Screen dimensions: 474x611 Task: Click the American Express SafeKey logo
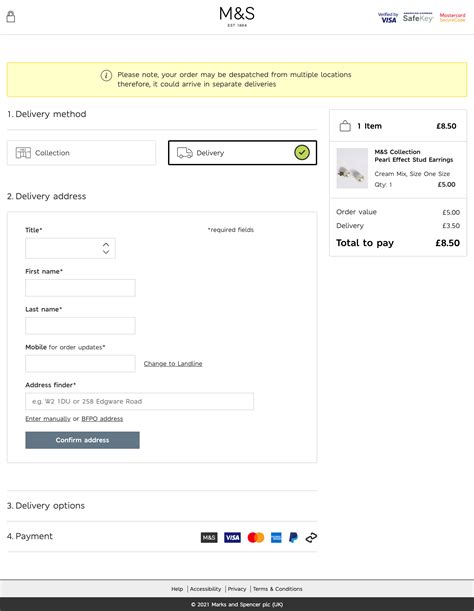point(418,18)
